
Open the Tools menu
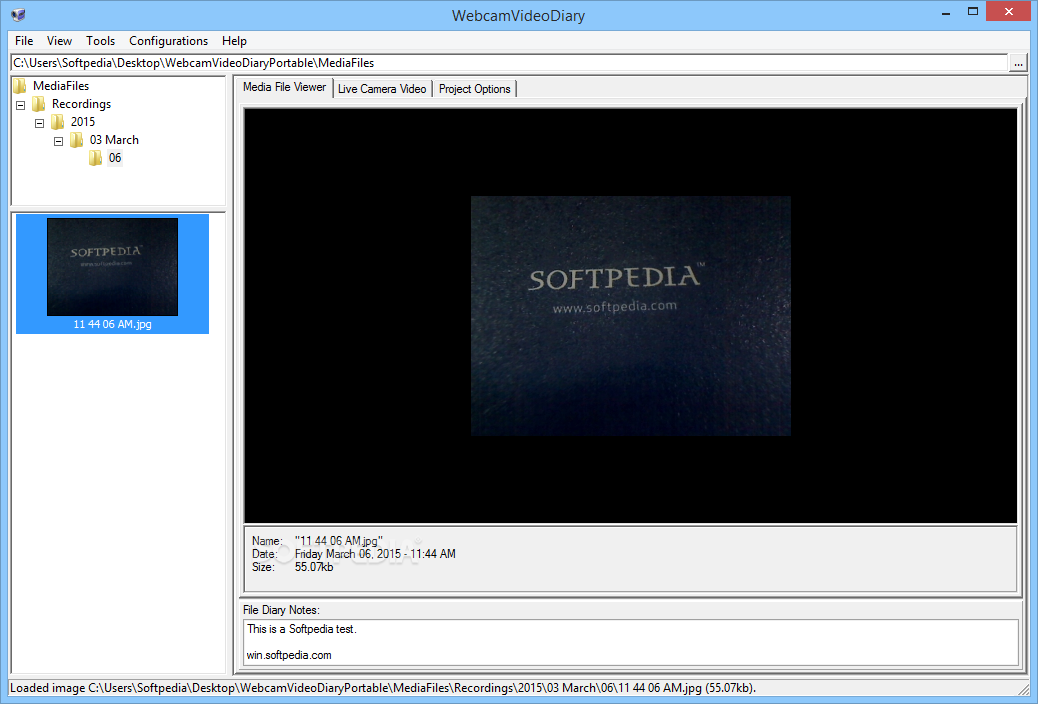tap(100, 41)
